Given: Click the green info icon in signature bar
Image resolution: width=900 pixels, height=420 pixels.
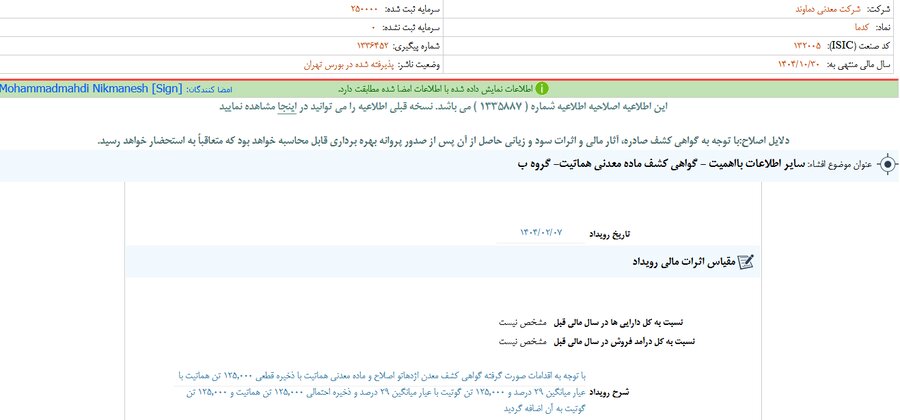Looking at the screenshot, I should pos(542,89).
